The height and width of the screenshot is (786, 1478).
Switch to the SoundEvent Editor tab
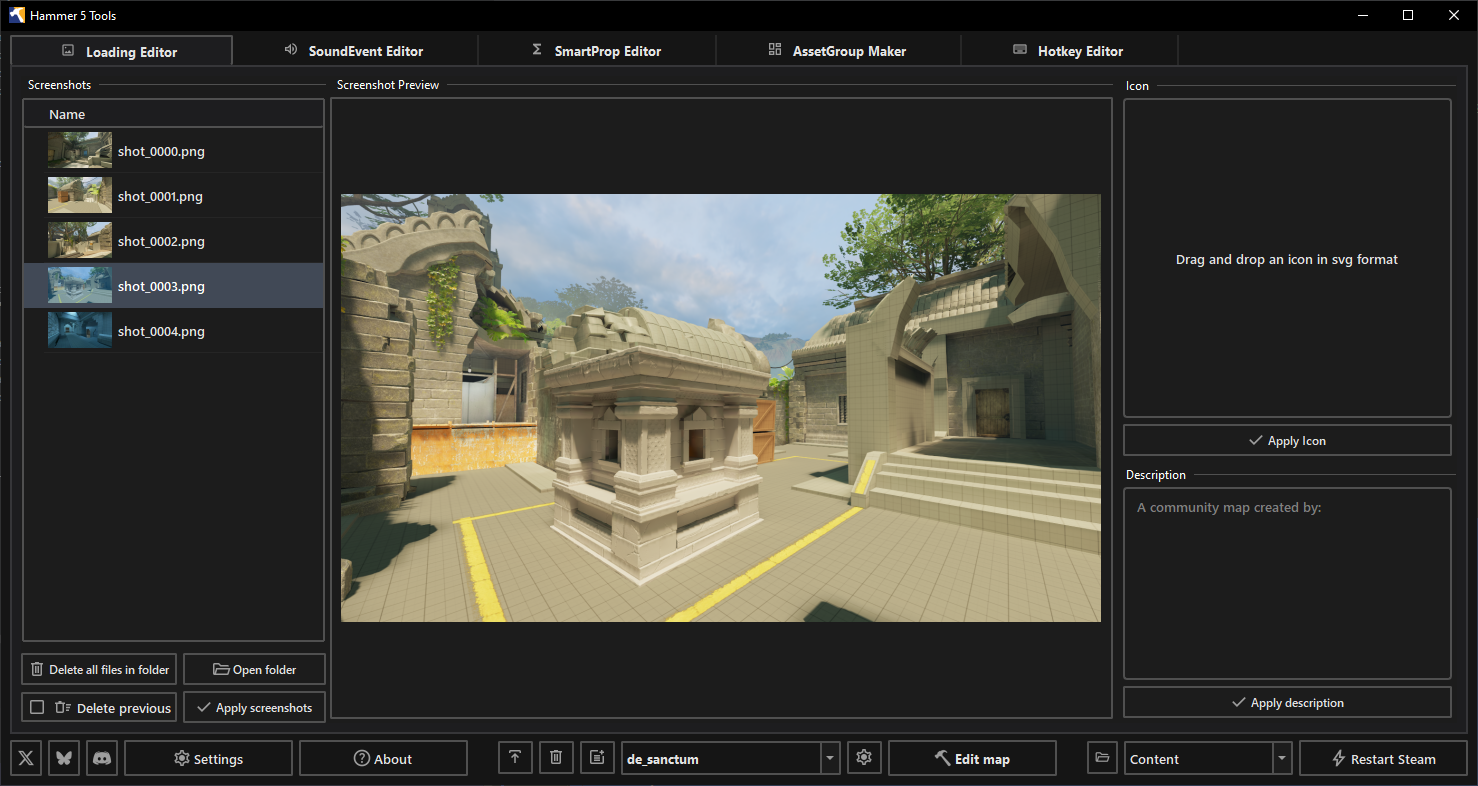(x=354, y=51)
